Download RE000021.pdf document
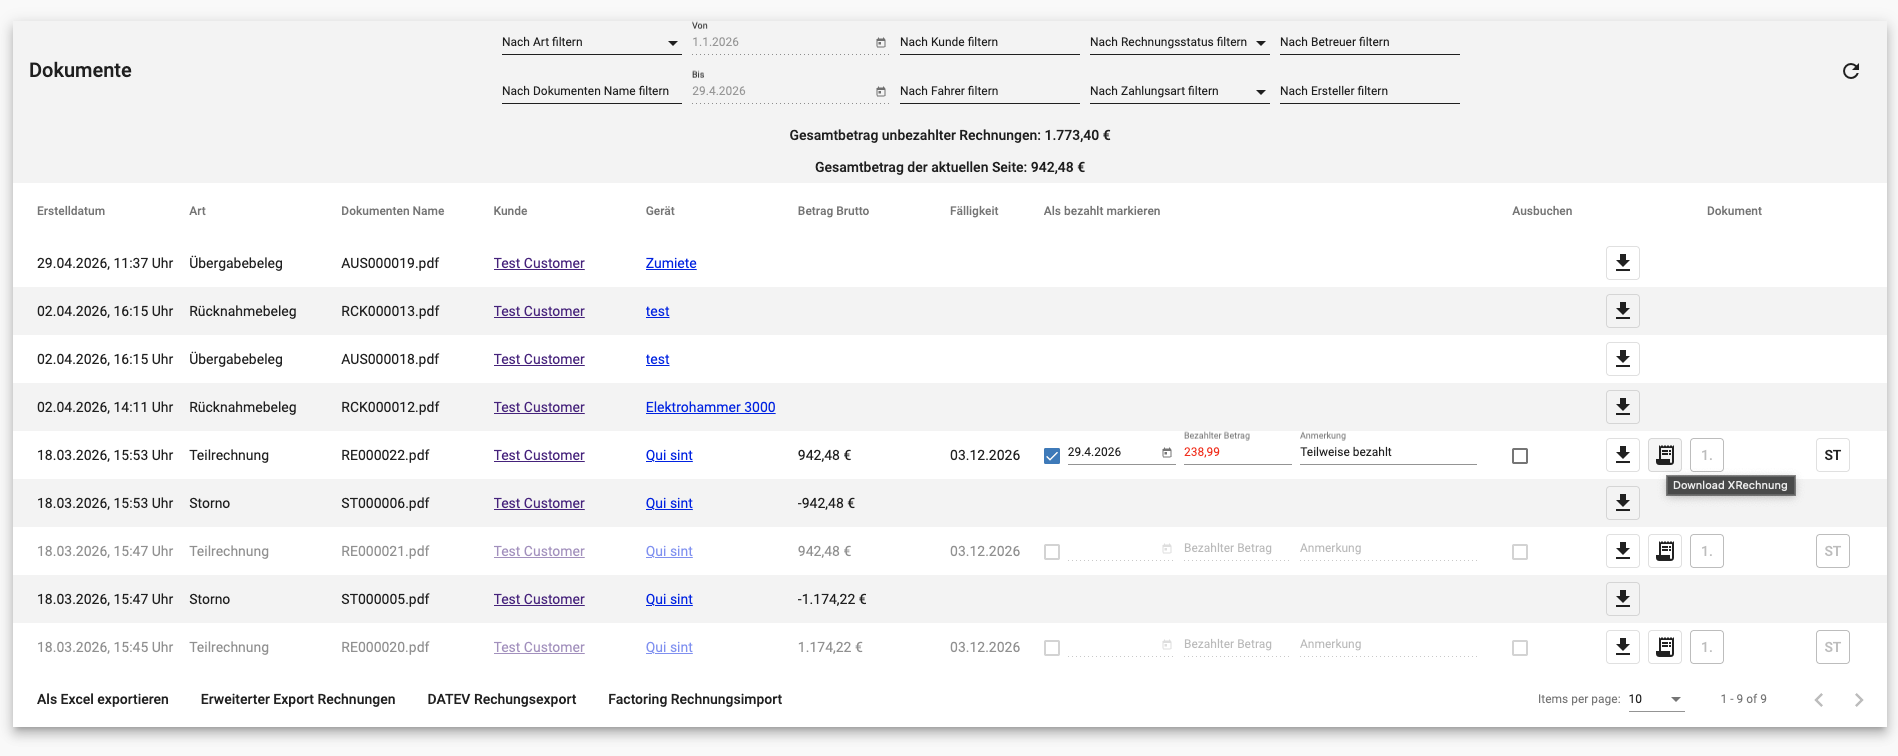The height and width of the screenshot is (756, 1898). tap(1623, 551)
